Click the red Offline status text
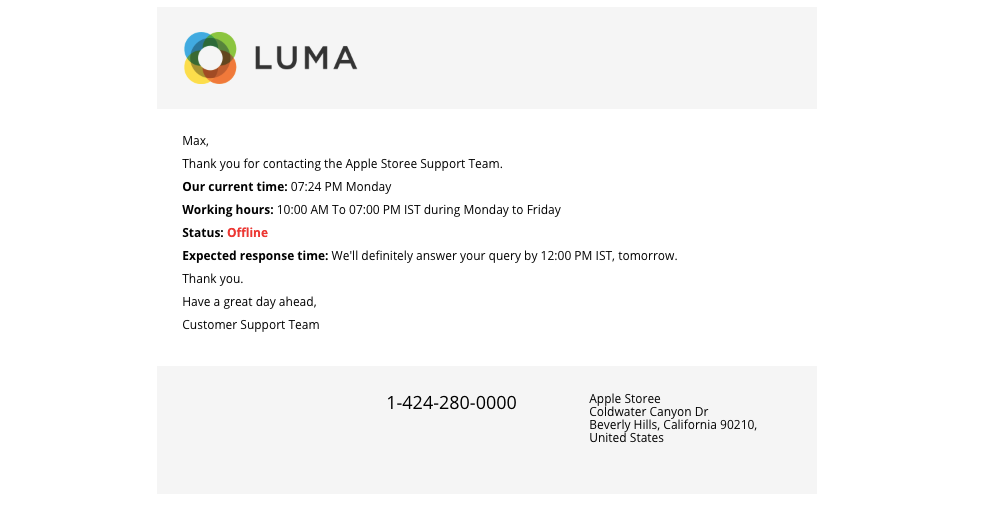 tap(247, 233)
